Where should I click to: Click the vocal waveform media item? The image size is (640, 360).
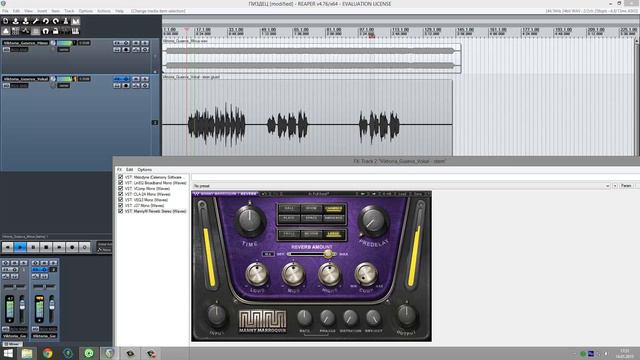[x=307, y=118]
